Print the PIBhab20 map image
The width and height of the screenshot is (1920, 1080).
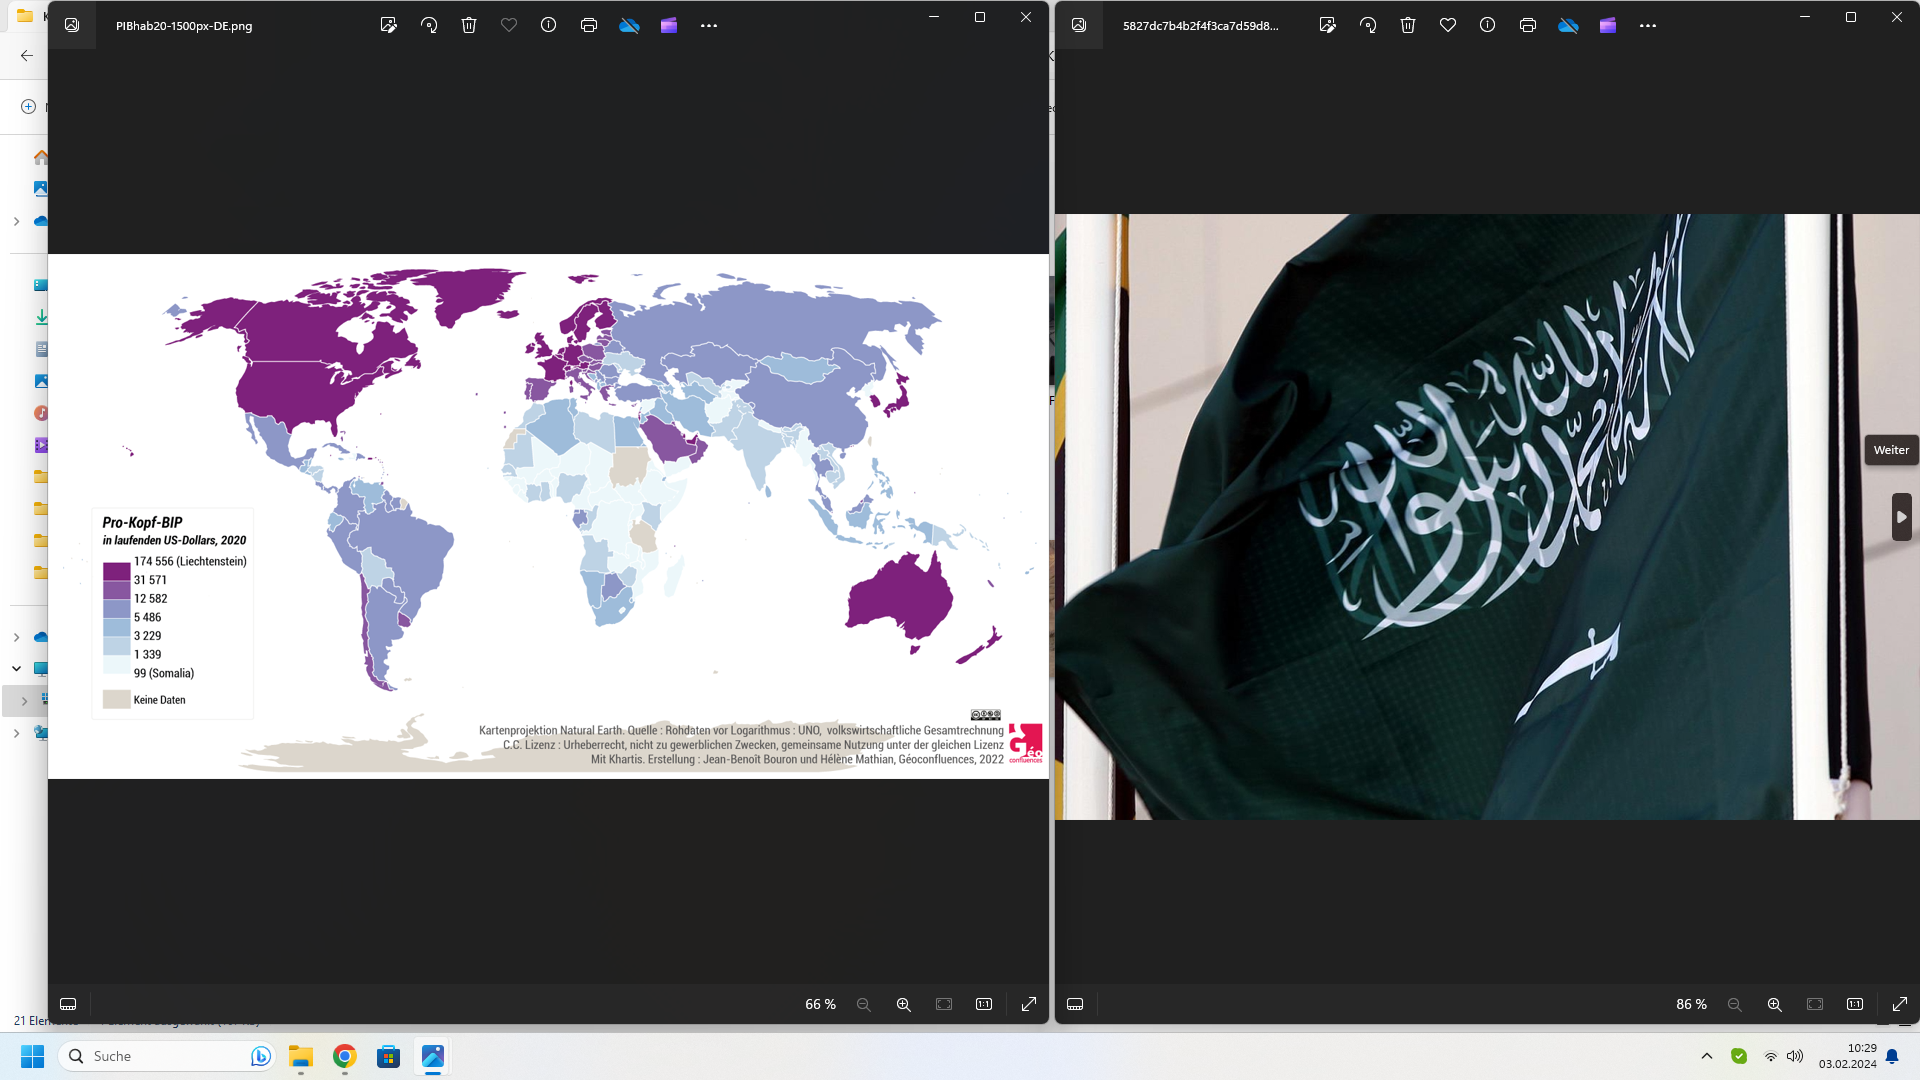click(x=589, y=25)
